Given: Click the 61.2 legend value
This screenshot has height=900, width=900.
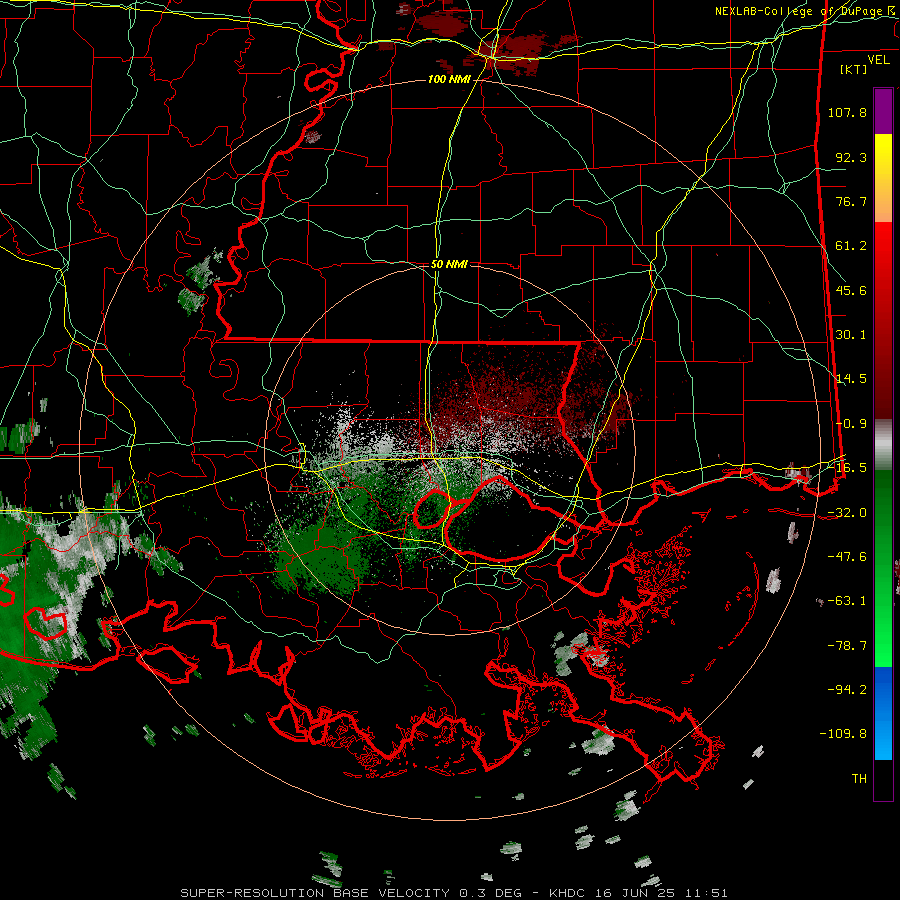Looking at the screenshot, I should click(x=851, y=246).
